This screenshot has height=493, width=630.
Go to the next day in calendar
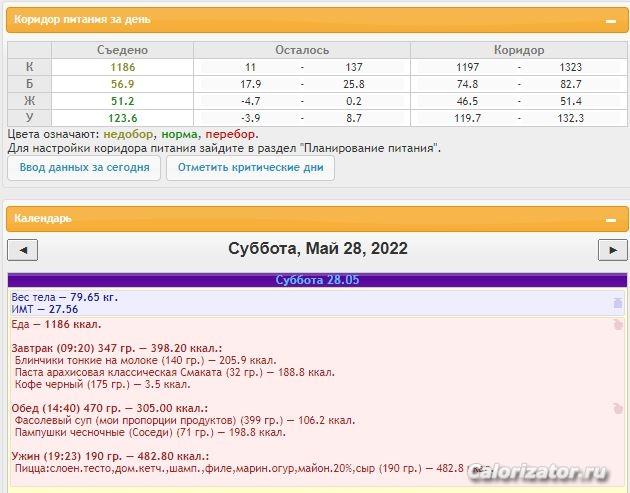click(x=613, y=250)
